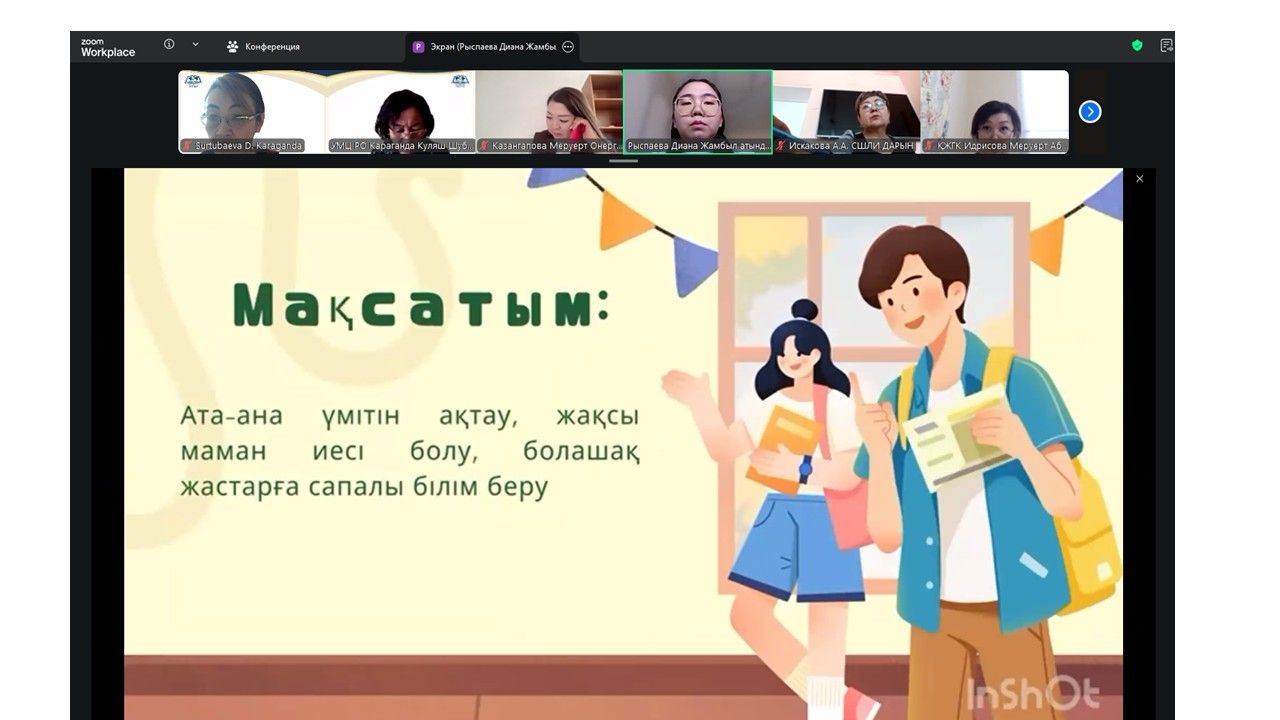Image resolution: width=1280 pixels, height=720 pixels.
Task: Select УМЦ РО Караганда Куляш video thumbnail
Action: click(401, 106)
